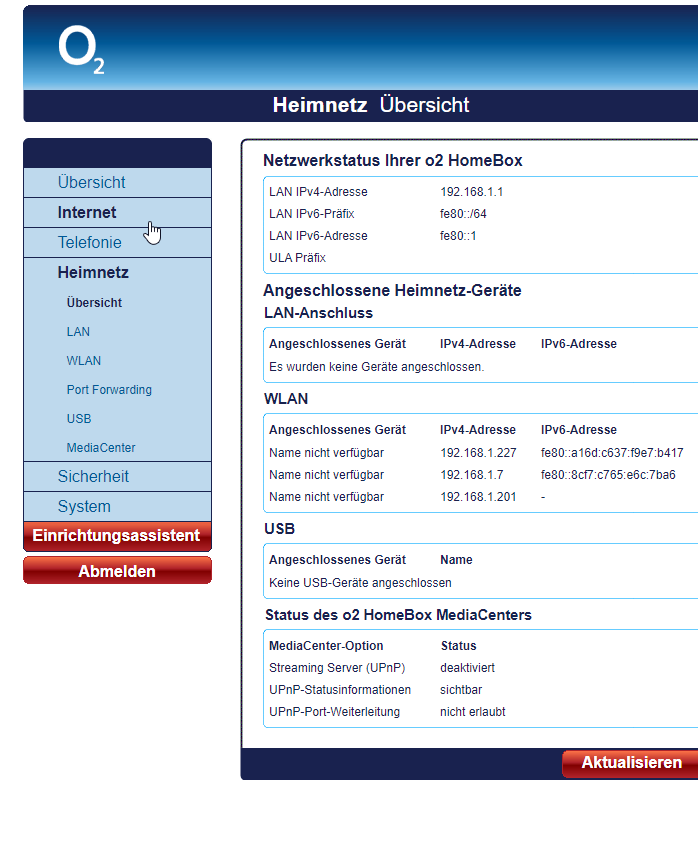This screenshot has height=843, width=698.
Task: Click WLAN device IP 192.168.1.227
Action: coord(478,453)
